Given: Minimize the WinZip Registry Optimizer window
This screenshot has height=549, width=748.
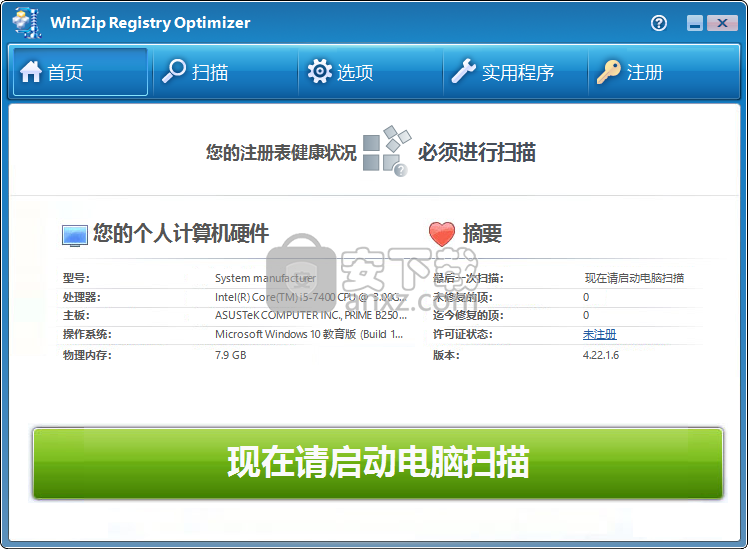Looking at the screenshot, I should (x=695, y=23).
